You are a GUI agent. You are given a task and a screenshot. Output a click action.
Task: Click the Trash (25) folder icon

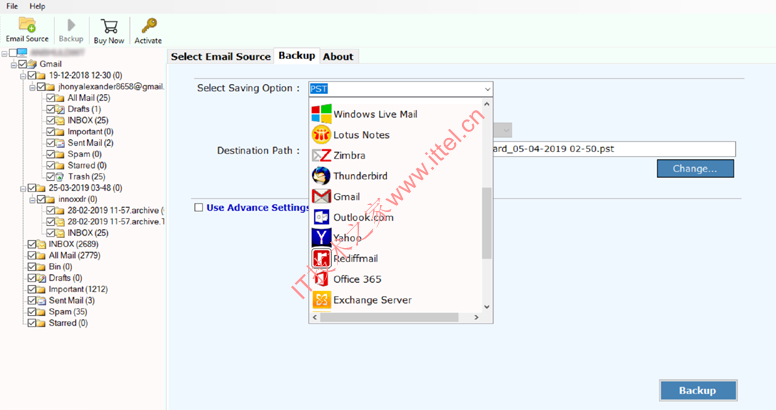pyautogui.click(x=60, y=177)
